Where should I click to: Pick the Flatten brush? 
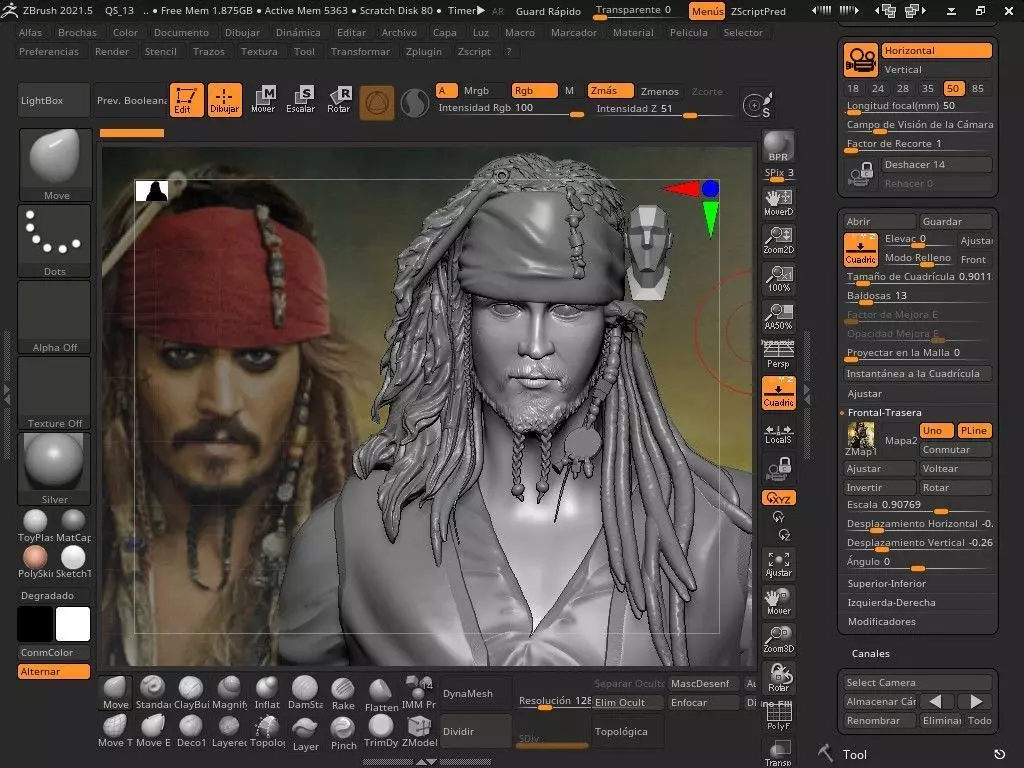[381, 695]
